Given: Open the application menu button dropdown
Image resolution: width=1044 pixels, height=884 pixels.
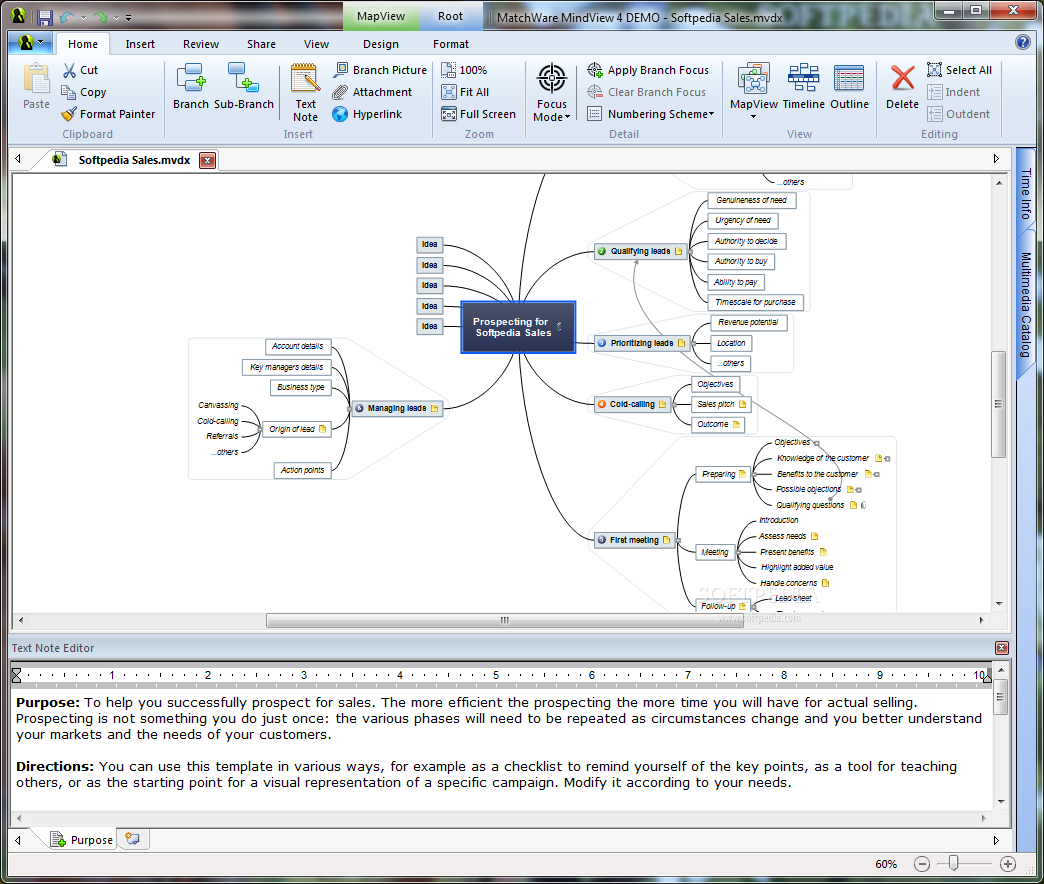Looking at the screenshot, I should pos(31,43).
